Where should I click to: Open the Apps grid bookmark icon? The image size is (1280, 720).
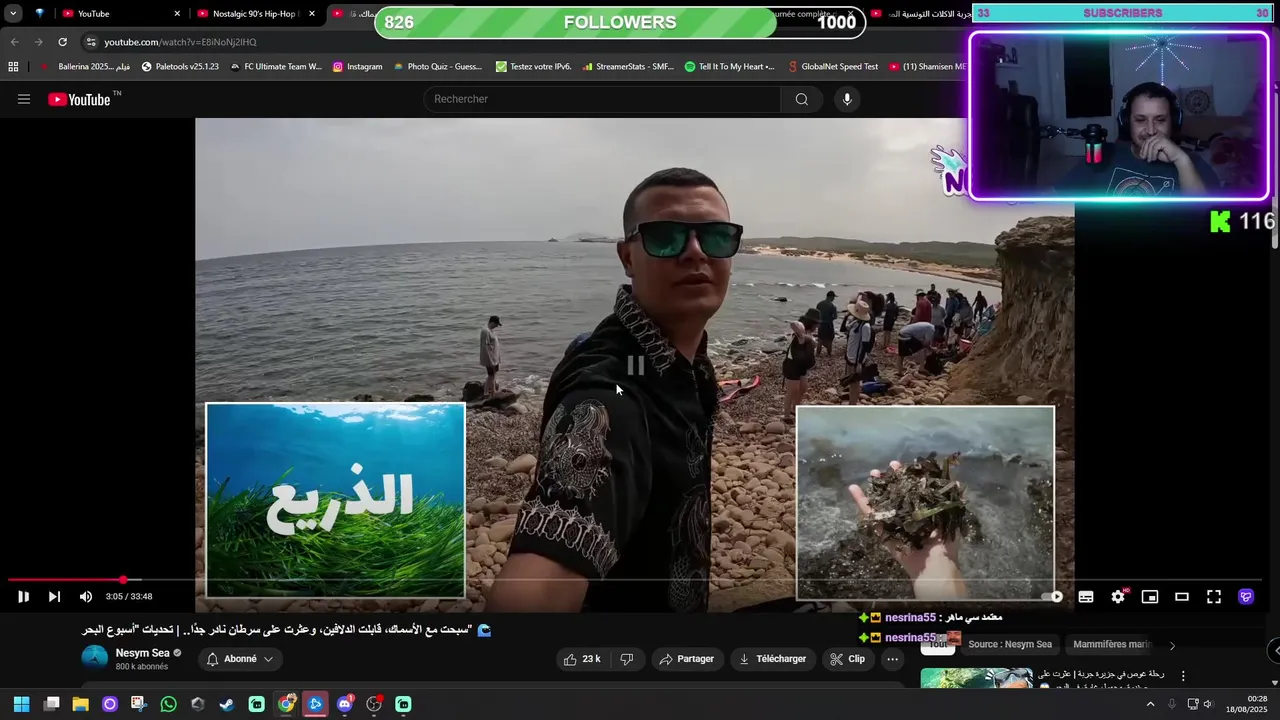(x=13, y=67)
